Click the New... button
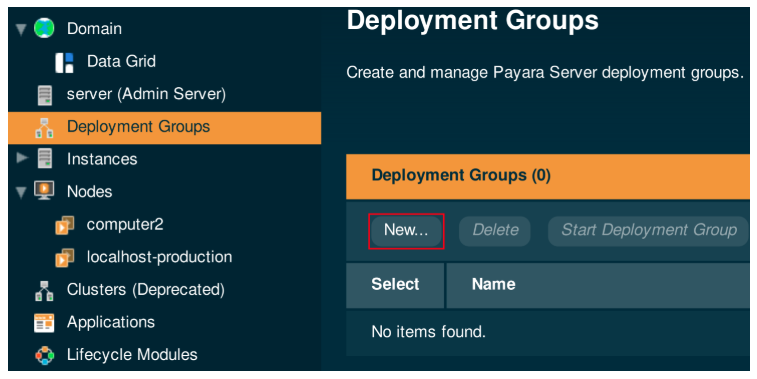Screen dimensions: 757x379 [x=406, y=231]
